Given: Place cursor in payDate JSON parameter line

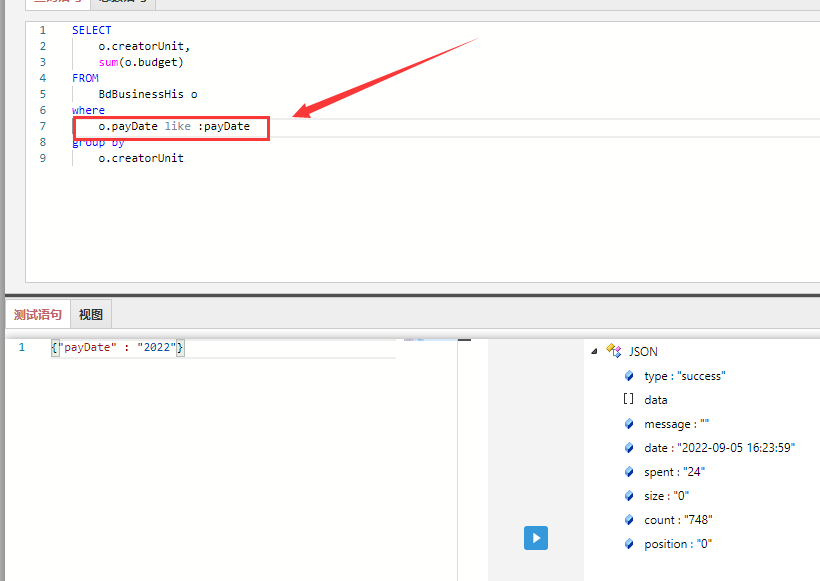Looking at the screenshot, I should pyautogui.click(x=118, y=348).
